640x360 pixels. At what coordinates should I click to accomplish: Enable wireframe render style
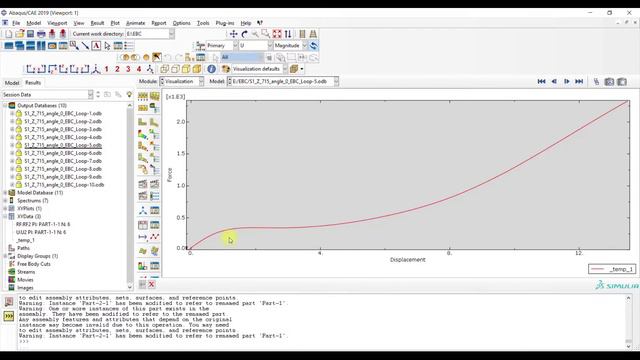tap(164, 69)
